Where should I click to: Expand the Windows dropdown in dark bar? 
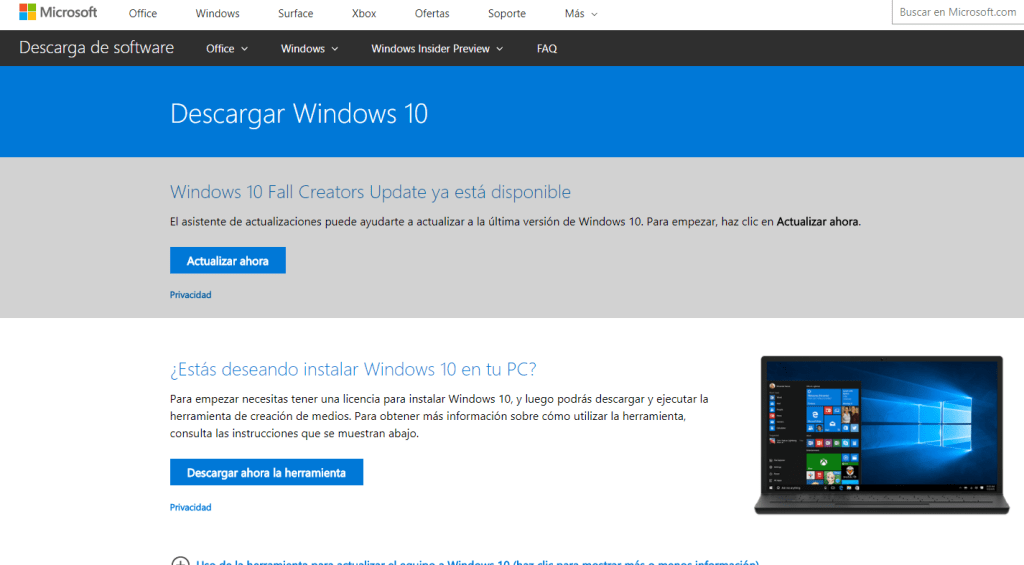[x=309, y=48]
